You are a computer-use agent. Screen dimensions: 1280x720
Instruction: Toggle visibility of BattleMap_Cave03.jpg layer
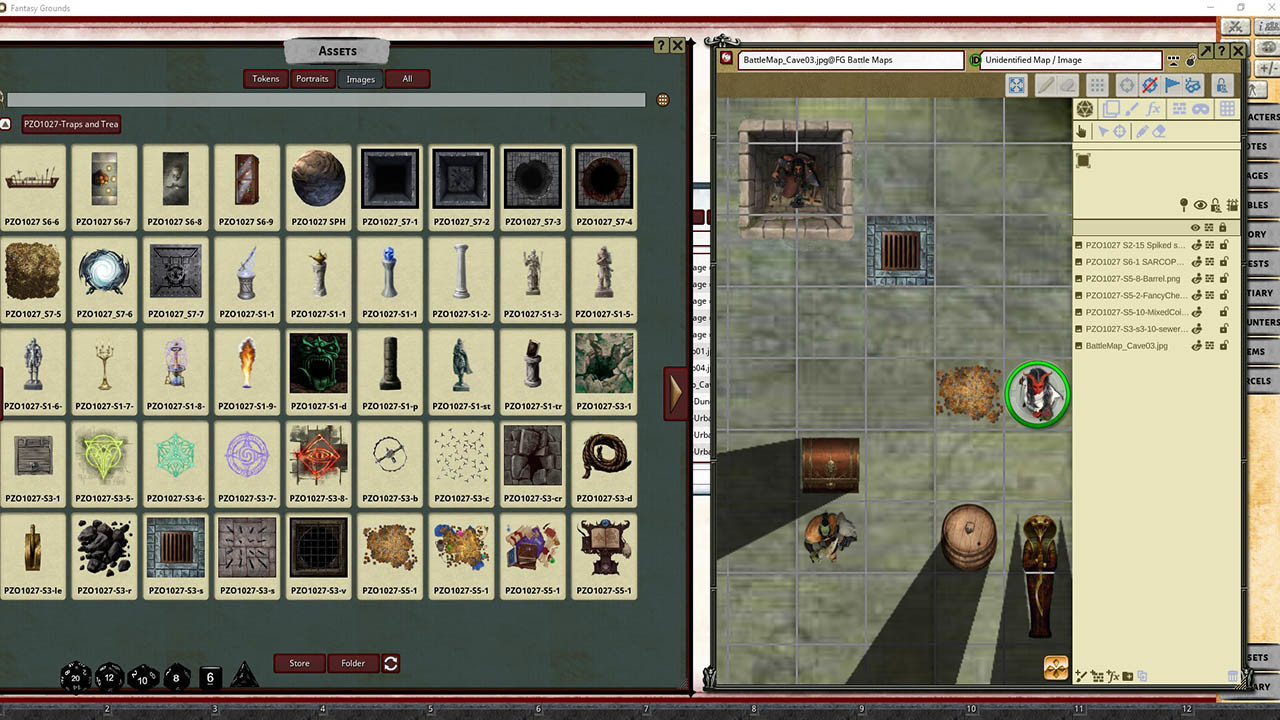[1196, 346]
